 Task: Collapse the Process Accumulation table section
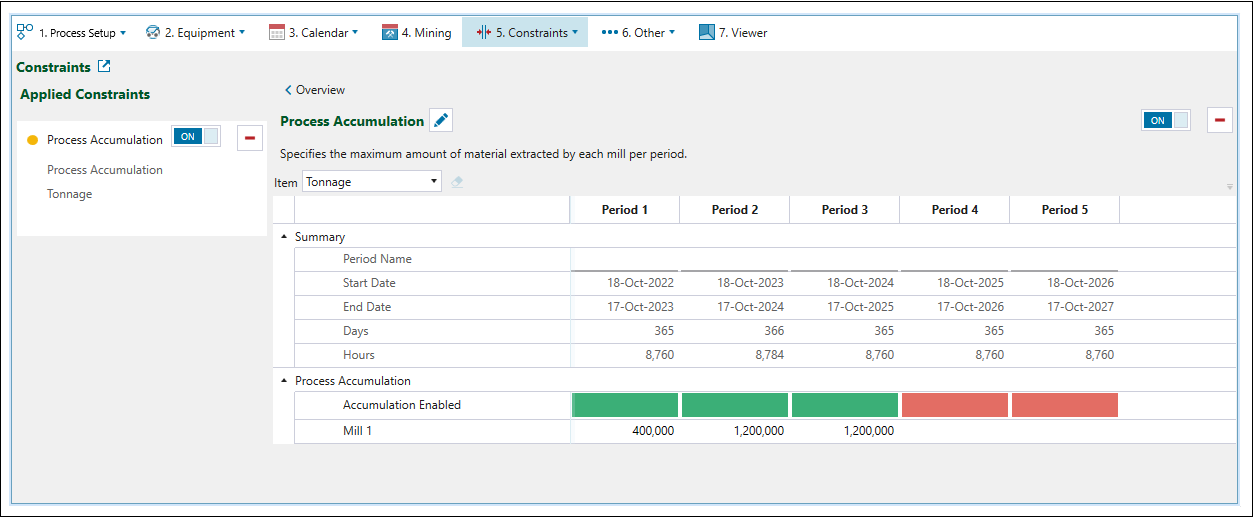284,381
